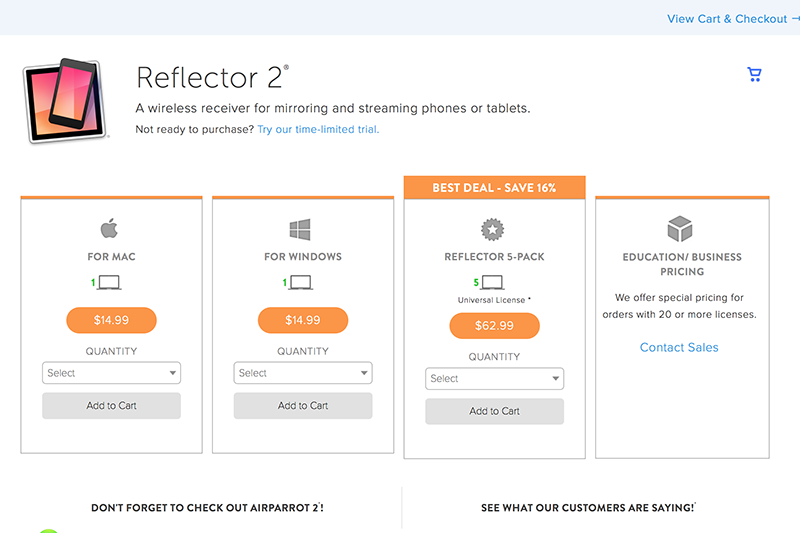The image size is (800, 533).
Task: Open the blue shopping cart icon
Action: click(754, 75)
